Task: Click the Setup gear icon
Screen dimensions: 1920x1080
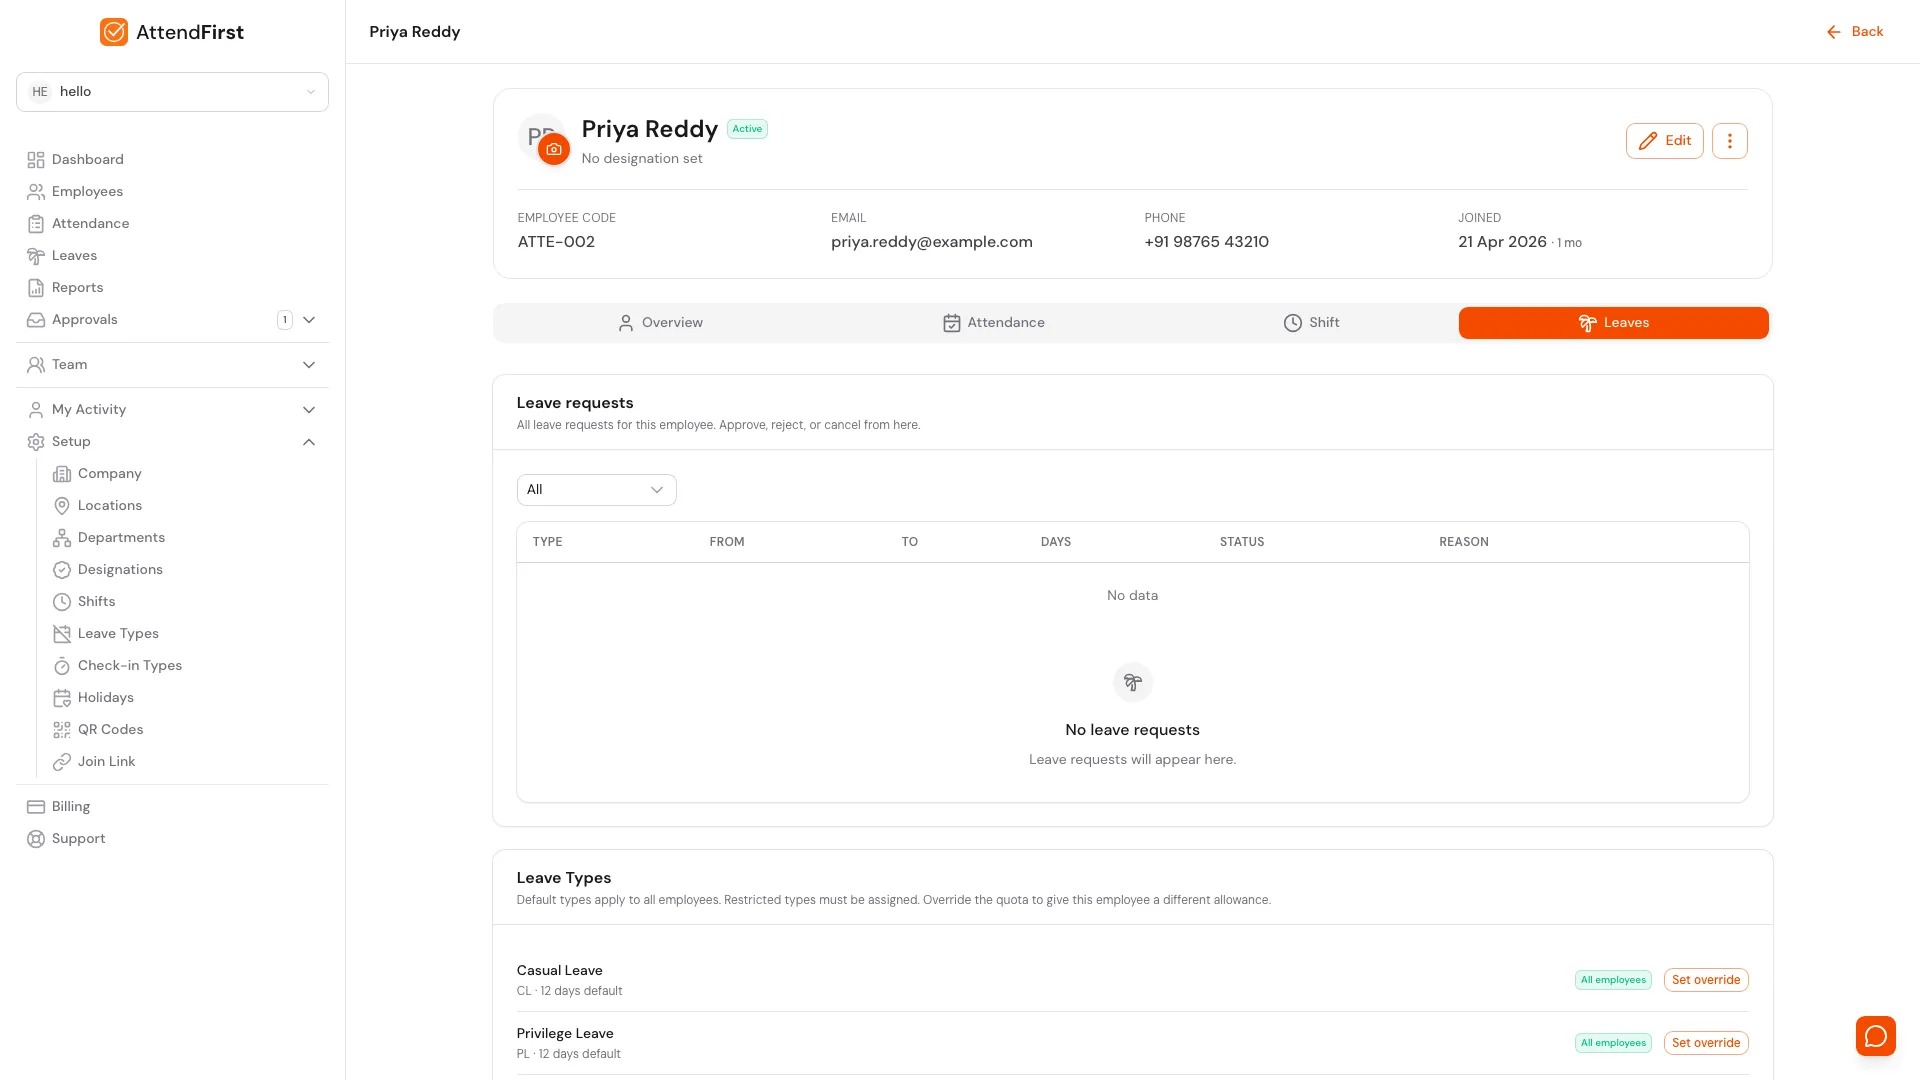Action: [x=36, y=442]
